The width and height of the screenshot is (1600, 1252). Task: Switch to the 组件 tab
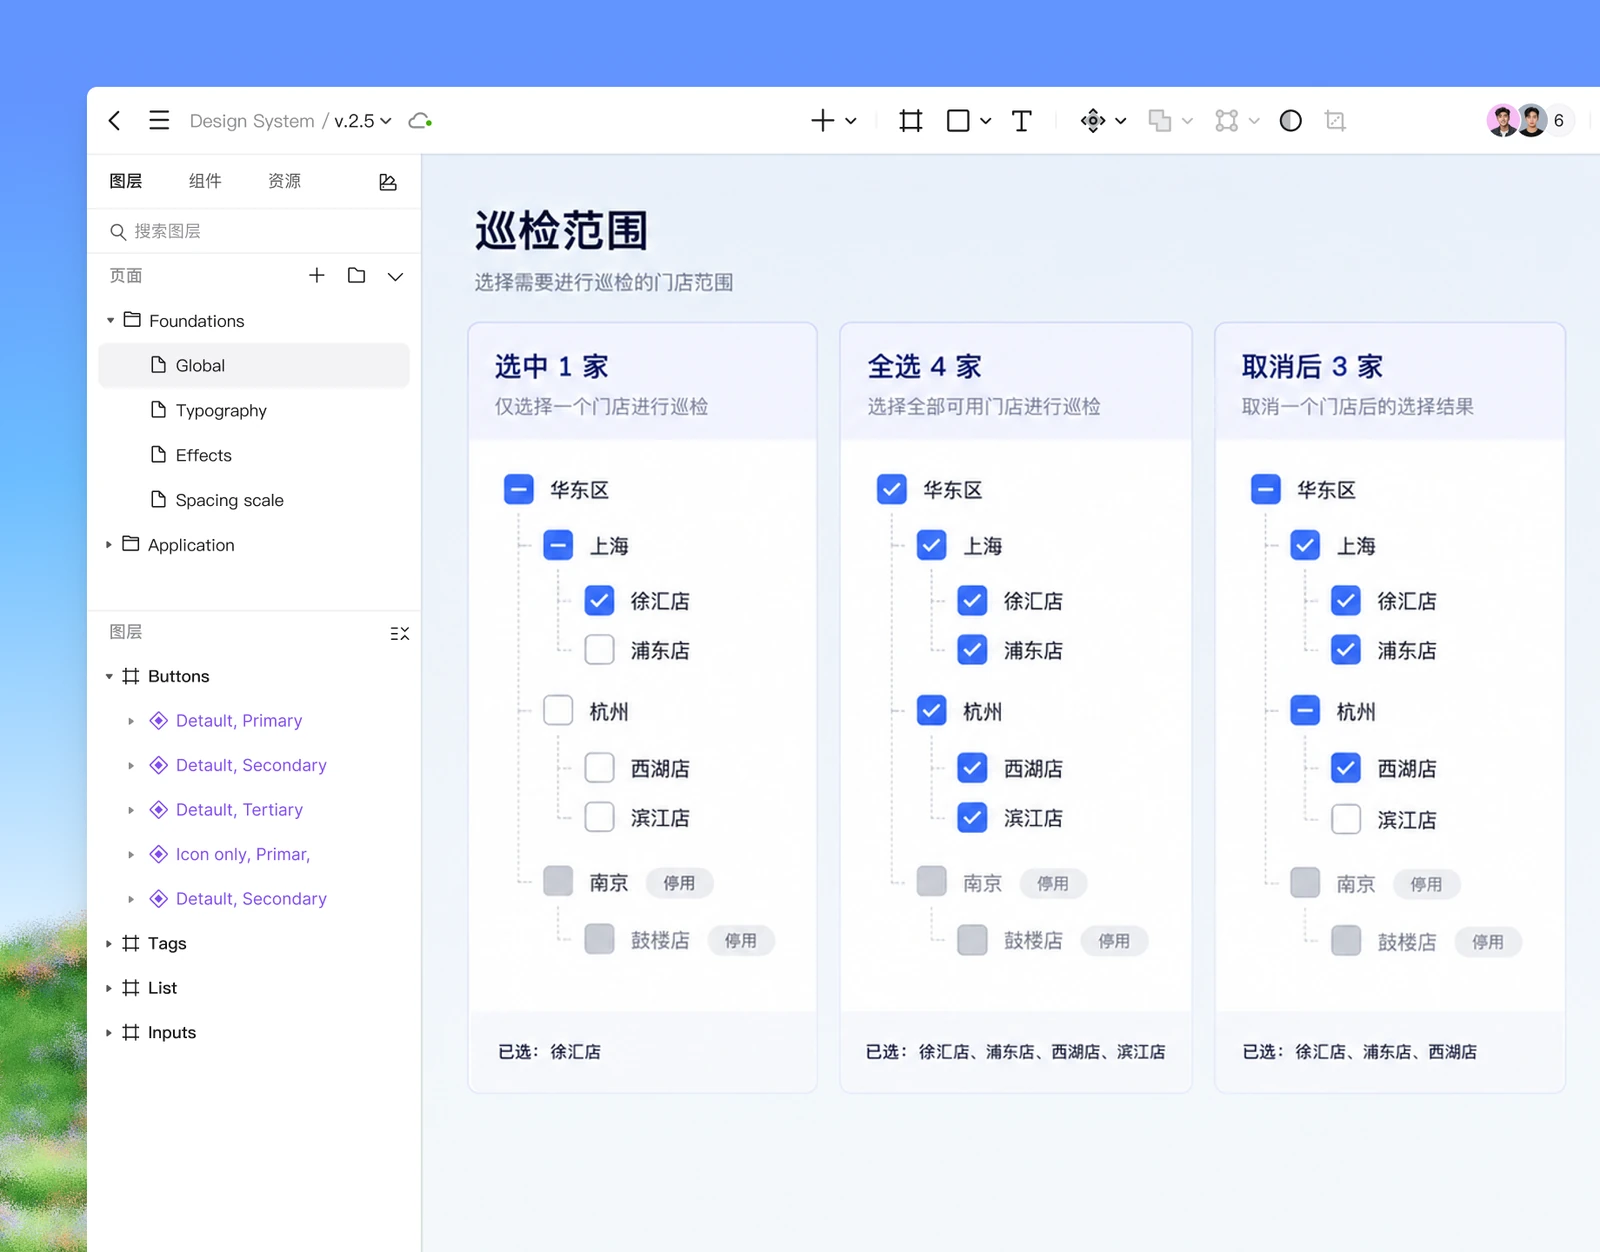(x=205, y=181)
